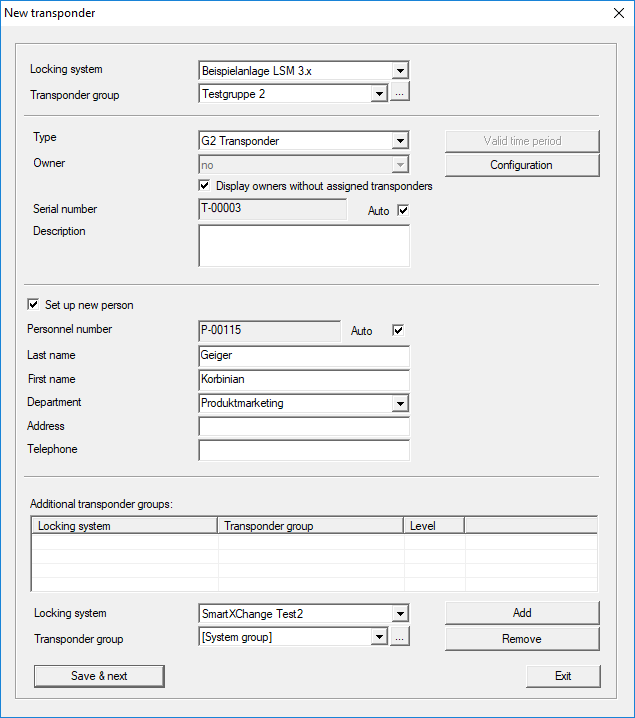Open the G2 Transponder type dropdown
Viewport: 635px width, 718px height.
coord(400,141)
